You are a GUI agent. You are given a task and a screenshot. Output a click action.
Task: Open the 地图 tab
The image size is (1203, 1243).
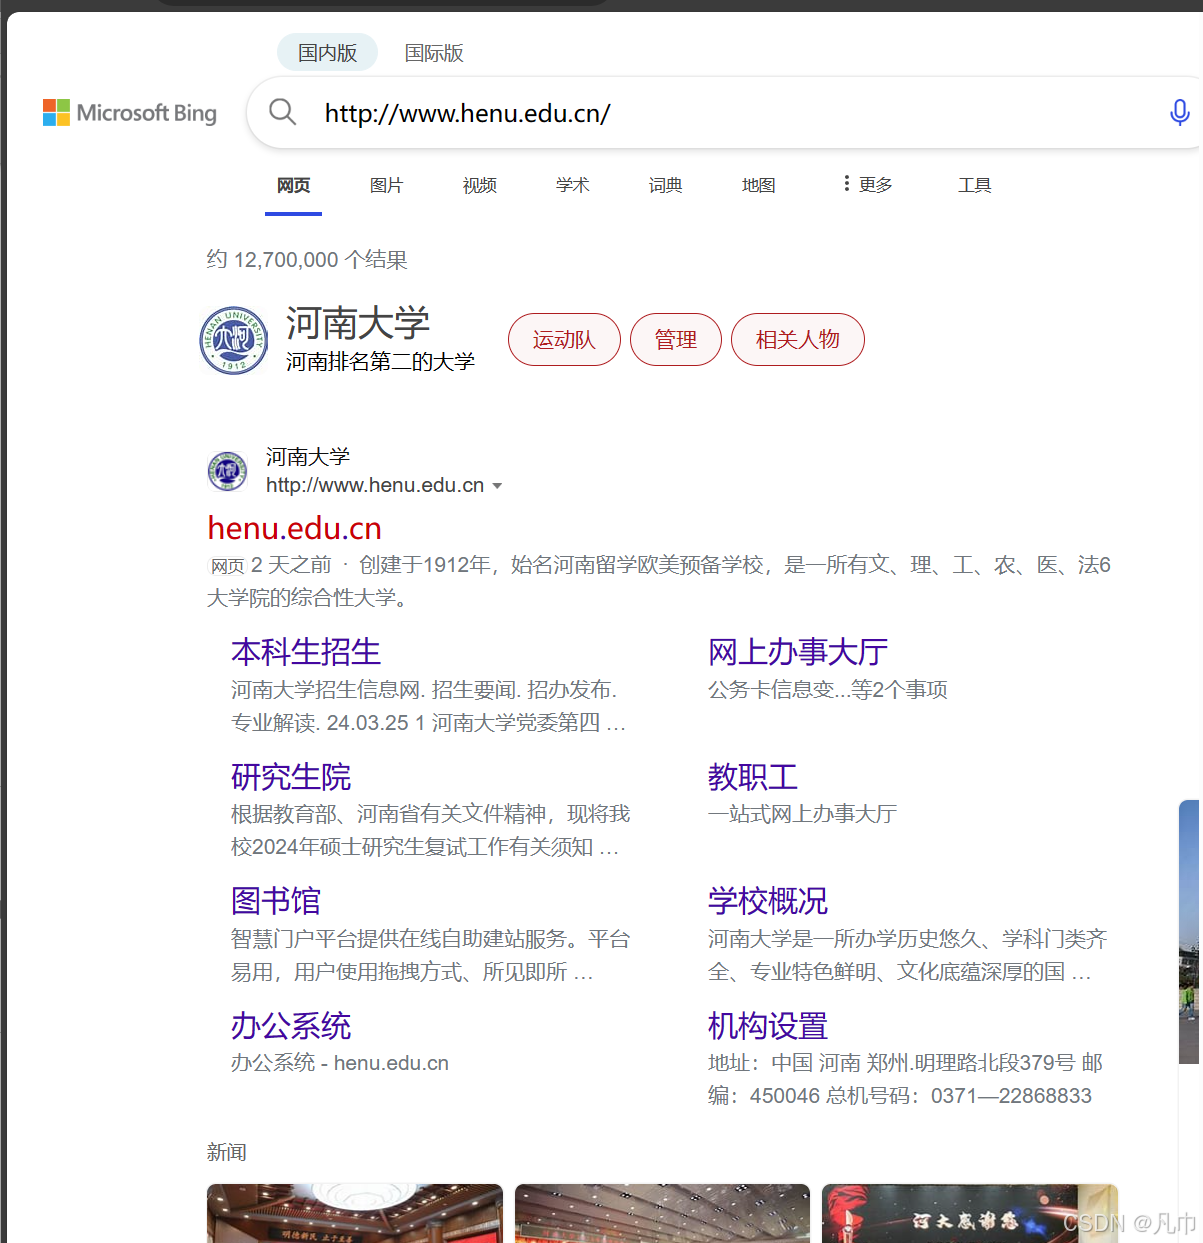pyautogui.click(x=759, y=185)
